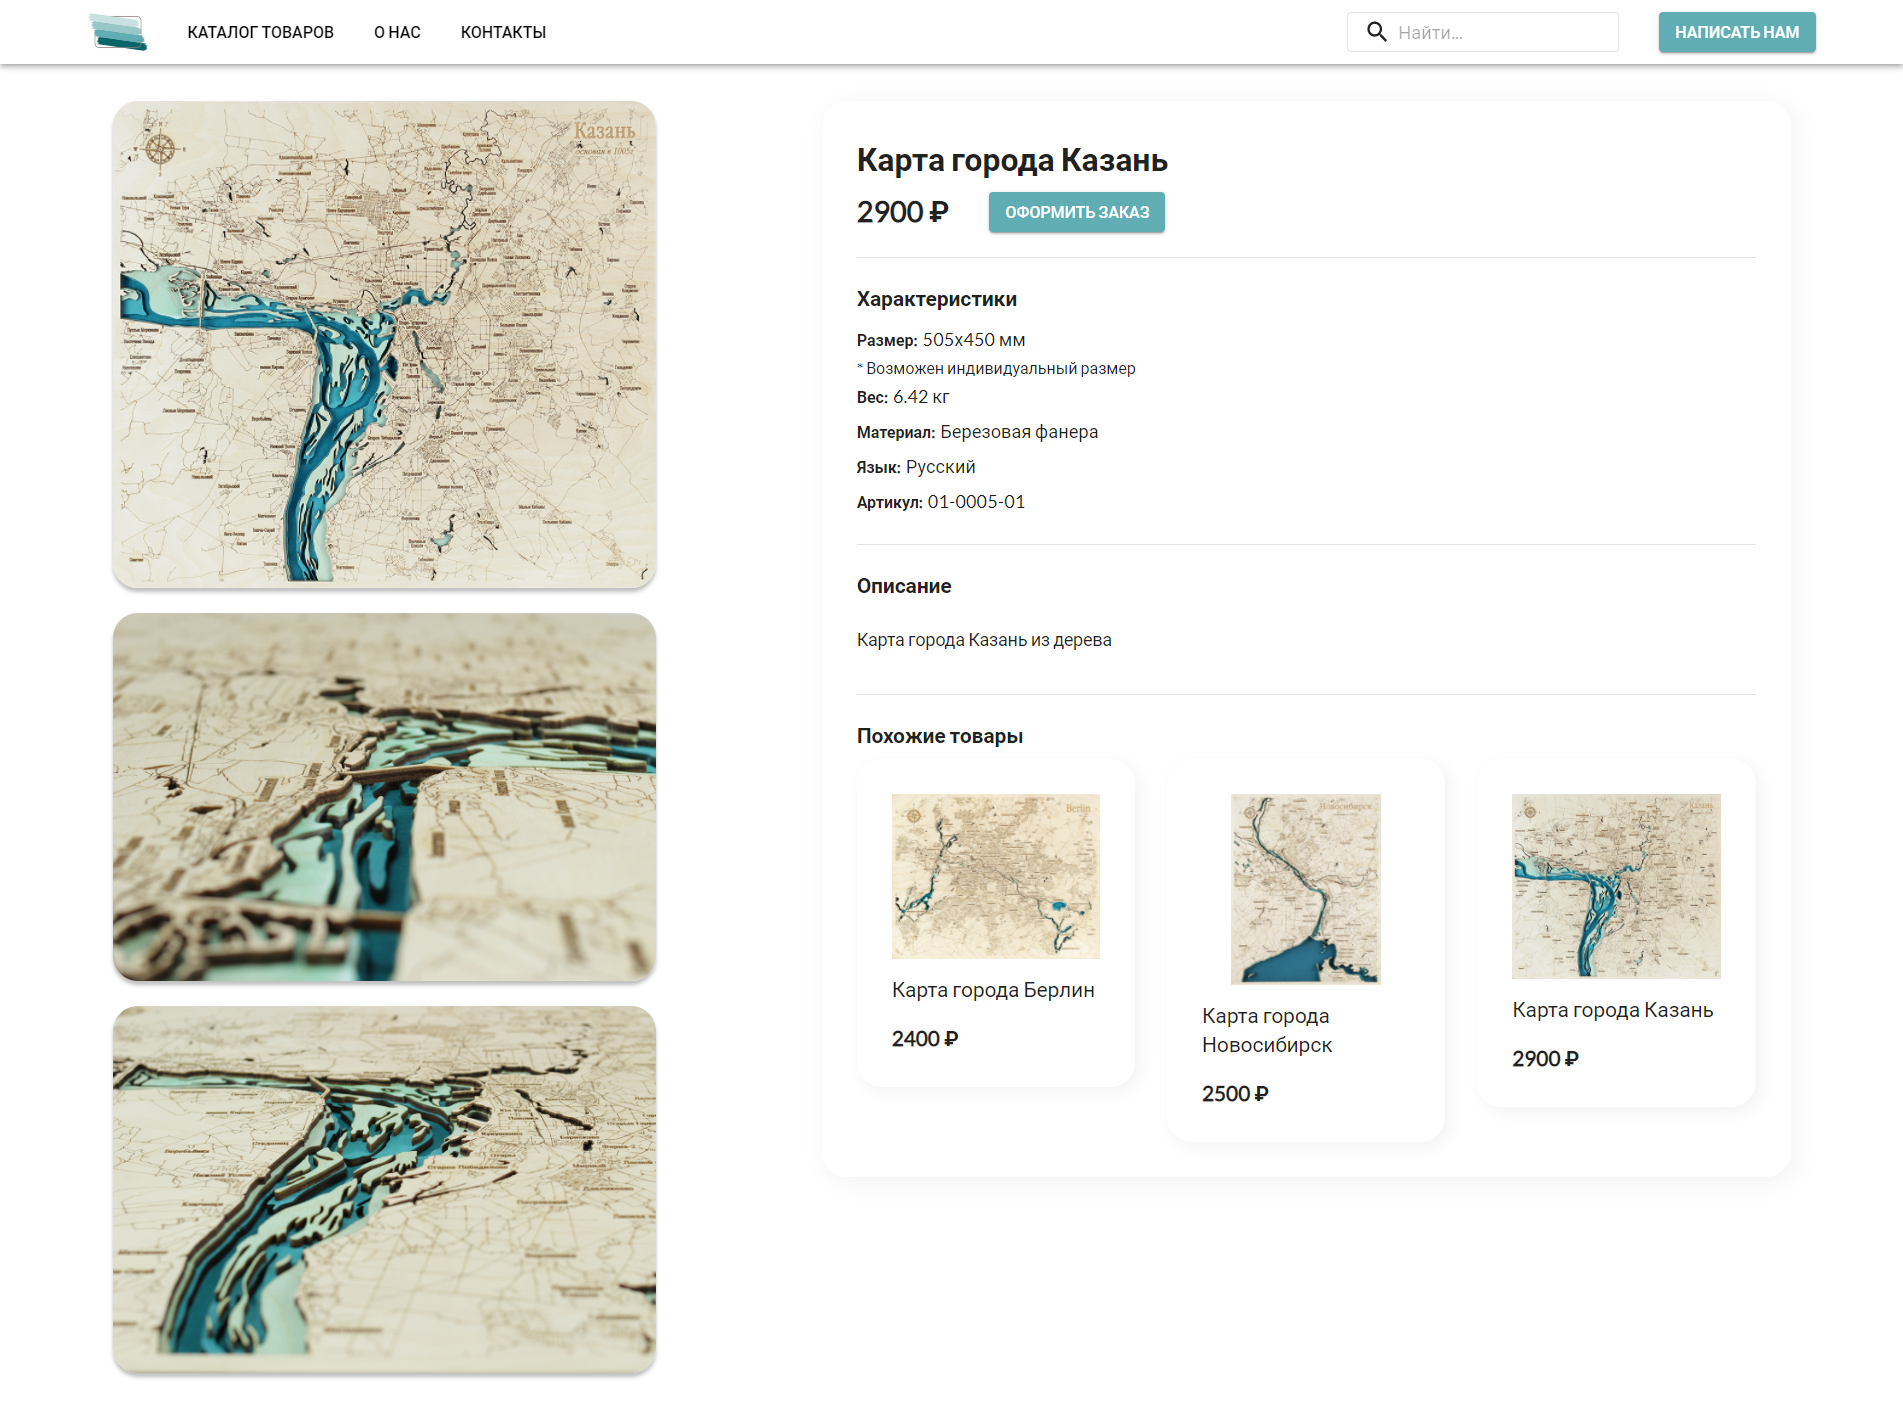
Task: Click the Описание heading
Action: click(x=903, y=586)
